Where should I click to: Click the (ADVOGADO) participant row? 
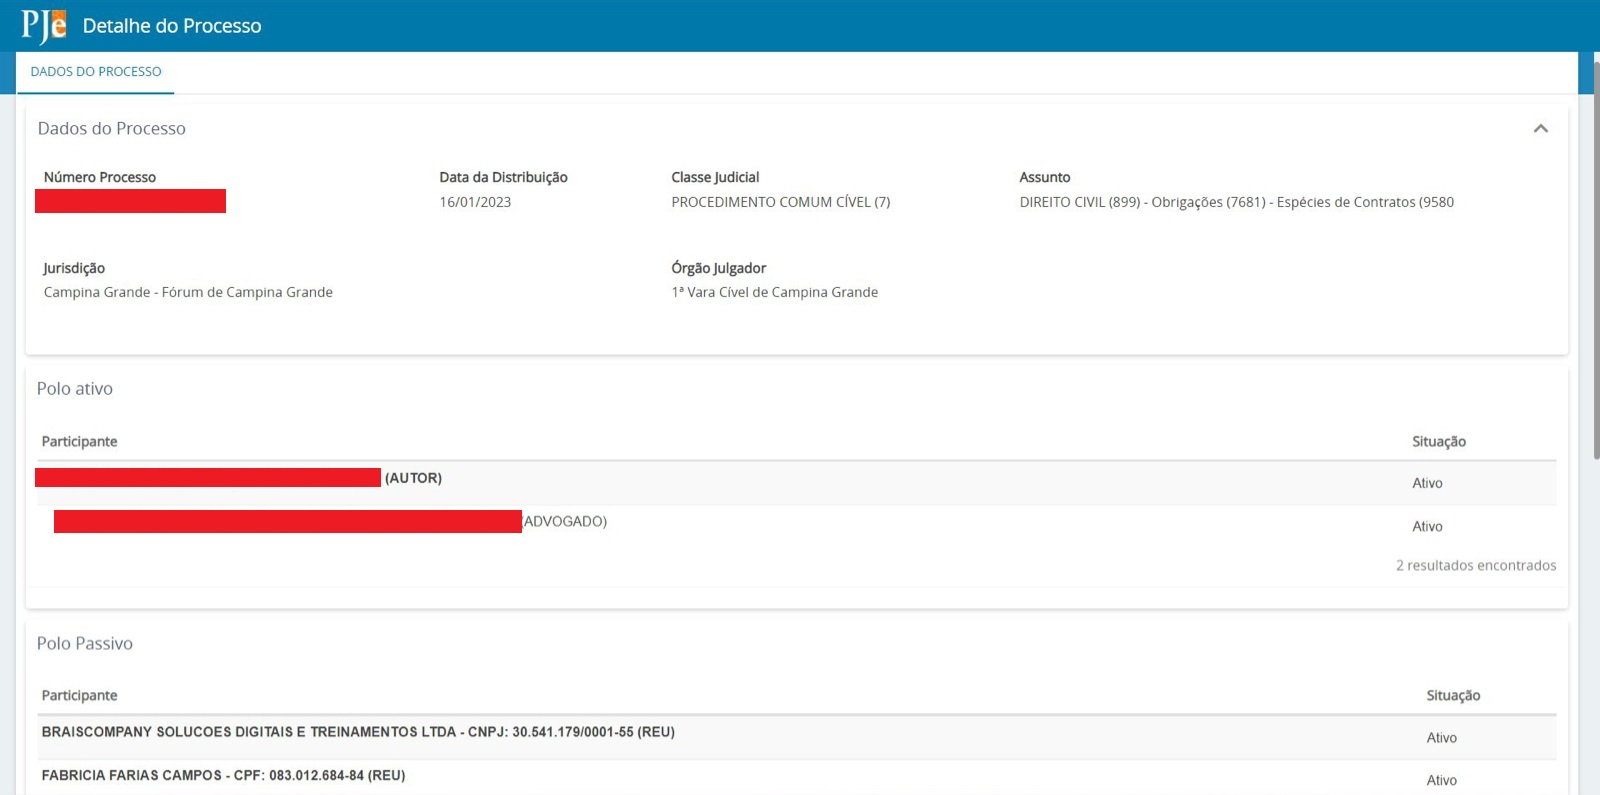(797, 526)
